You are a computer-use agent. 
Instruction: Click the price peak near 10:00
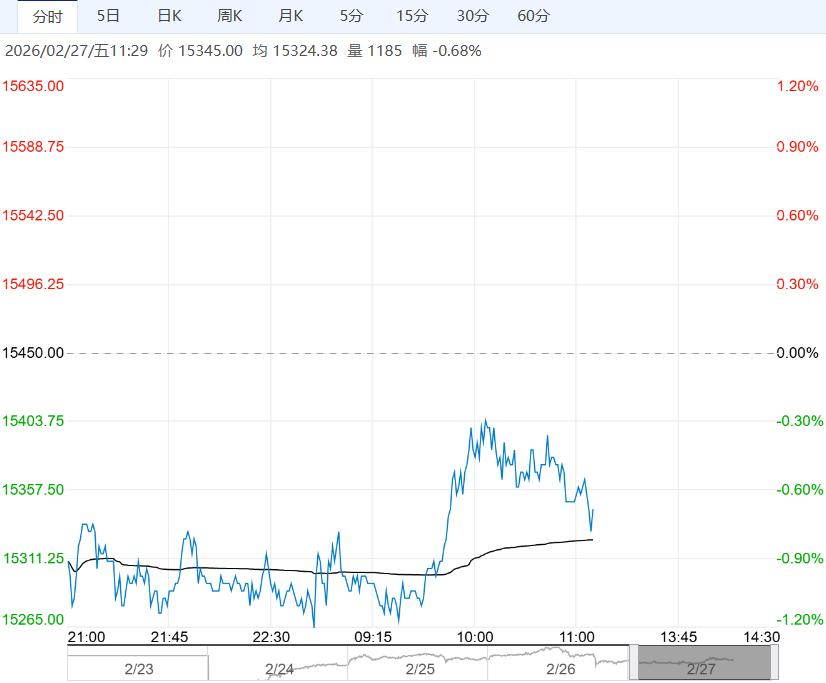click(485, 420)
